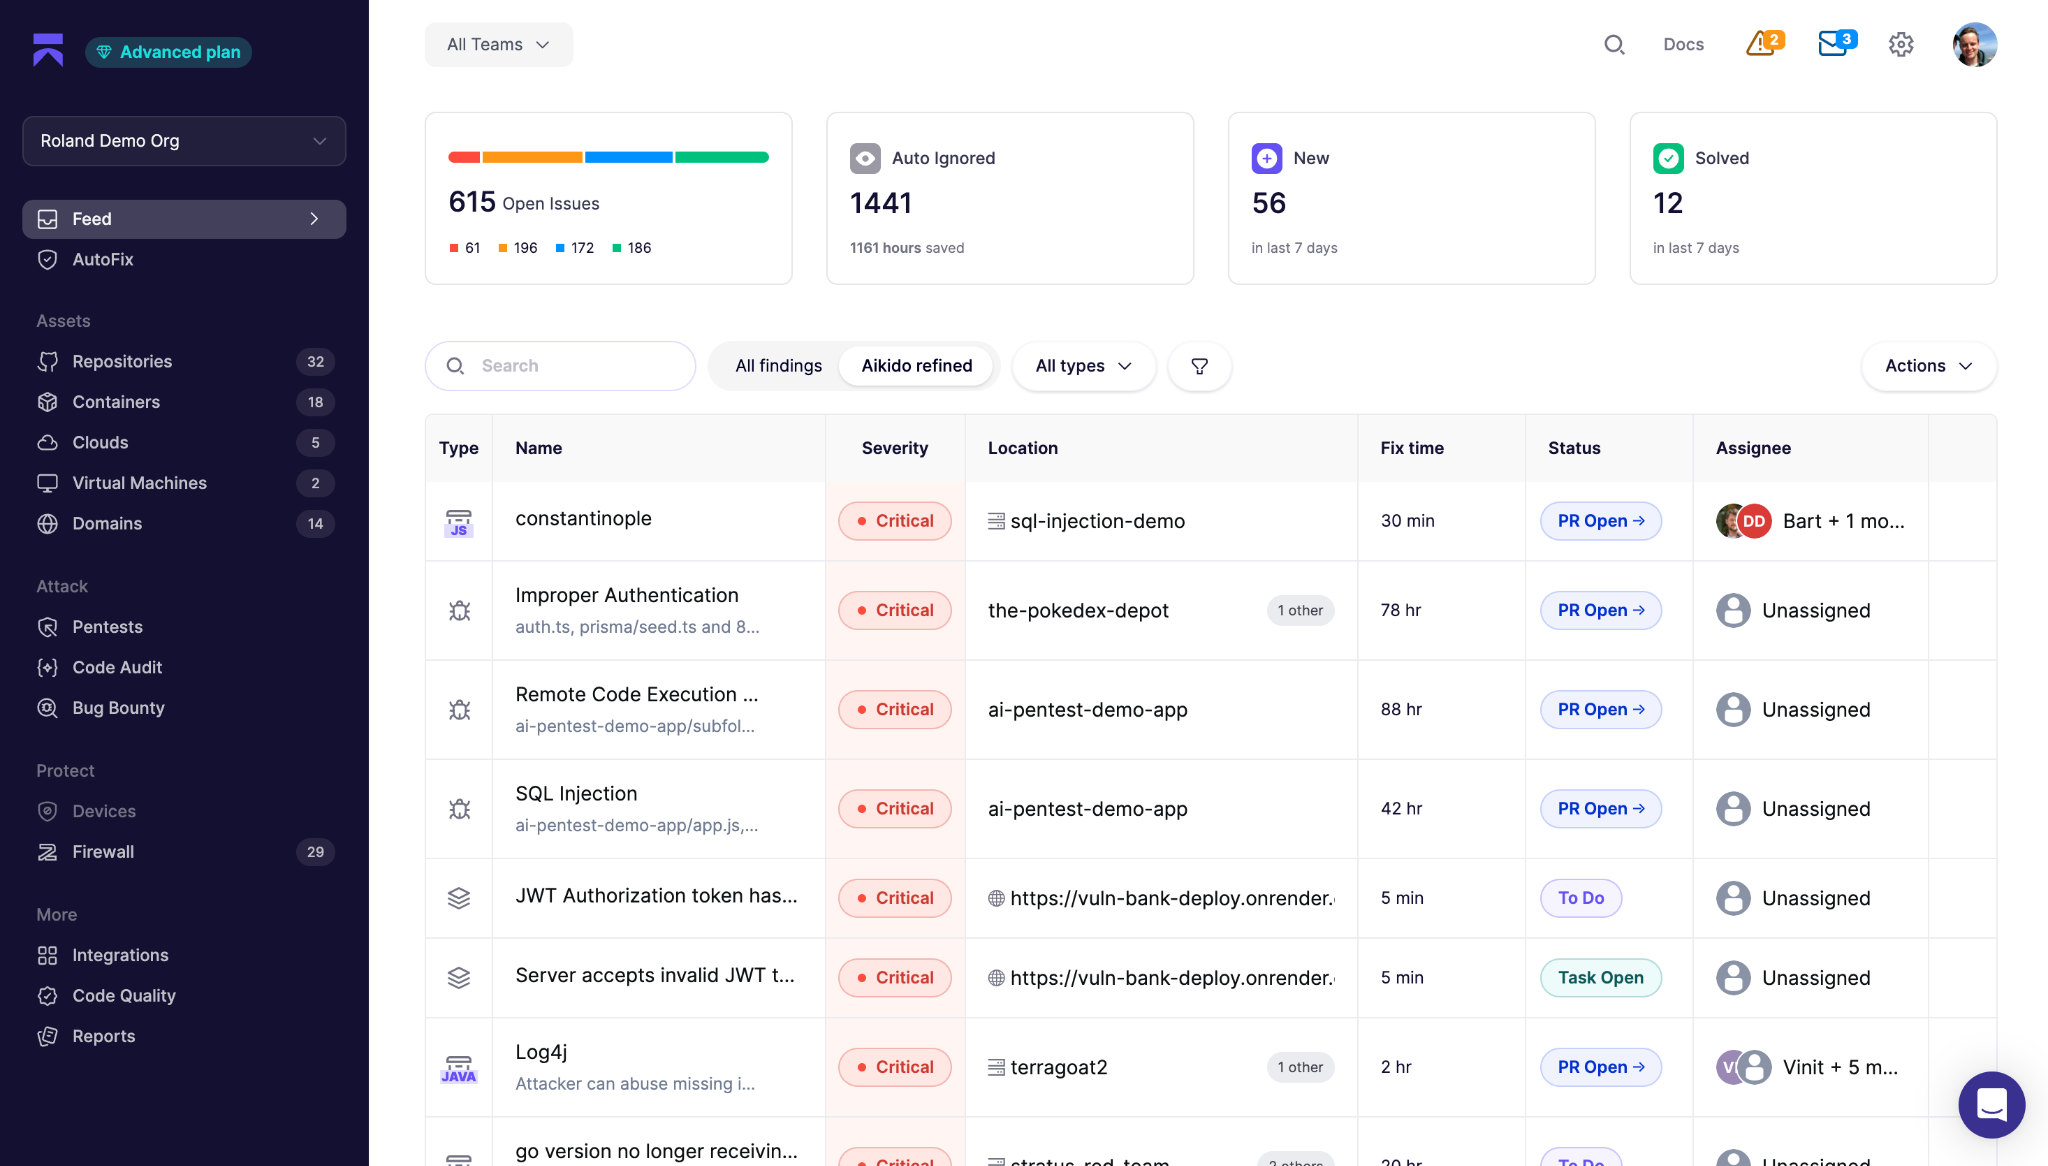Image resolution: width=2048 pixels, height=1166 pixels.
Task: Click the Solved checkmark icon
Action: [1669, 158]
